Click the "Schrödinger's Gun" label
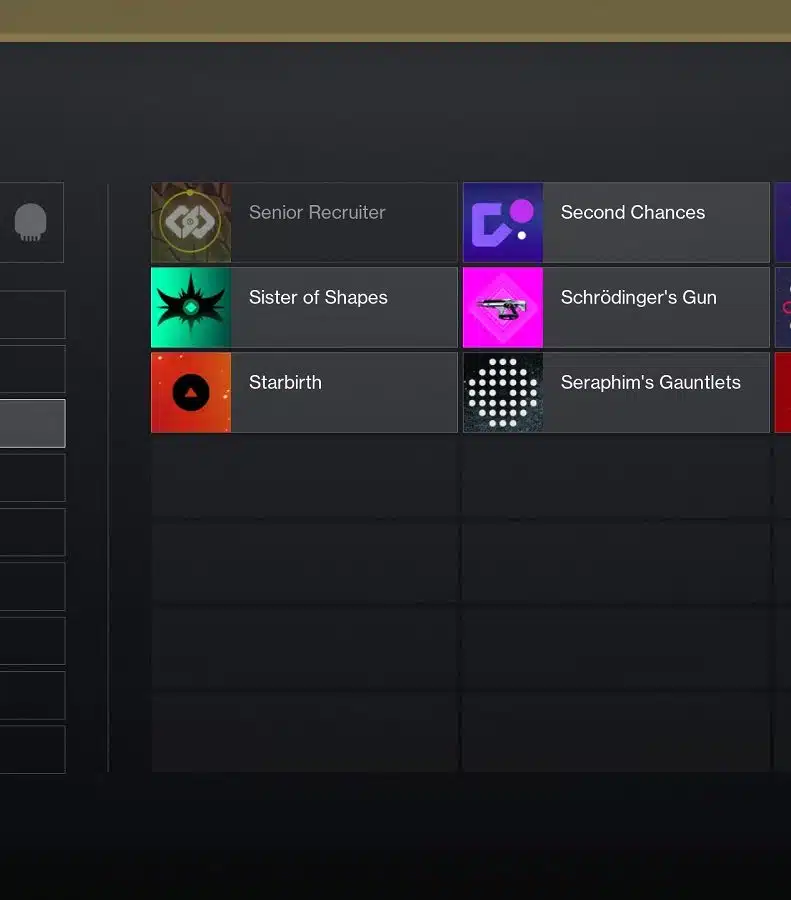 (x=638, y=297)
